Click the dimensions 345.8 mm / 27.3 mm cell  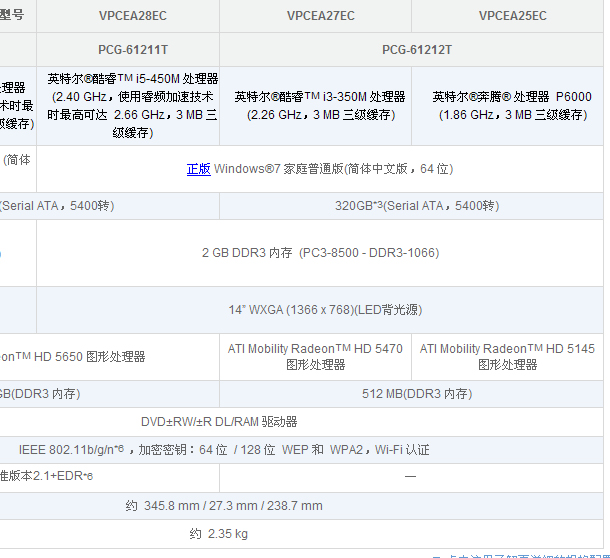(x=301, y=506)
